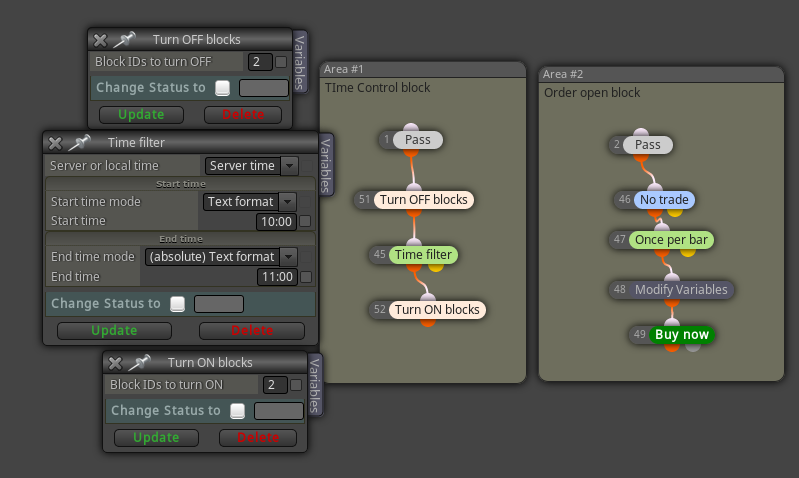The height and width of the screenshot is (478, 799).
Task: Close the Turn ON blocks panel
Action: (x=116, y=363)
